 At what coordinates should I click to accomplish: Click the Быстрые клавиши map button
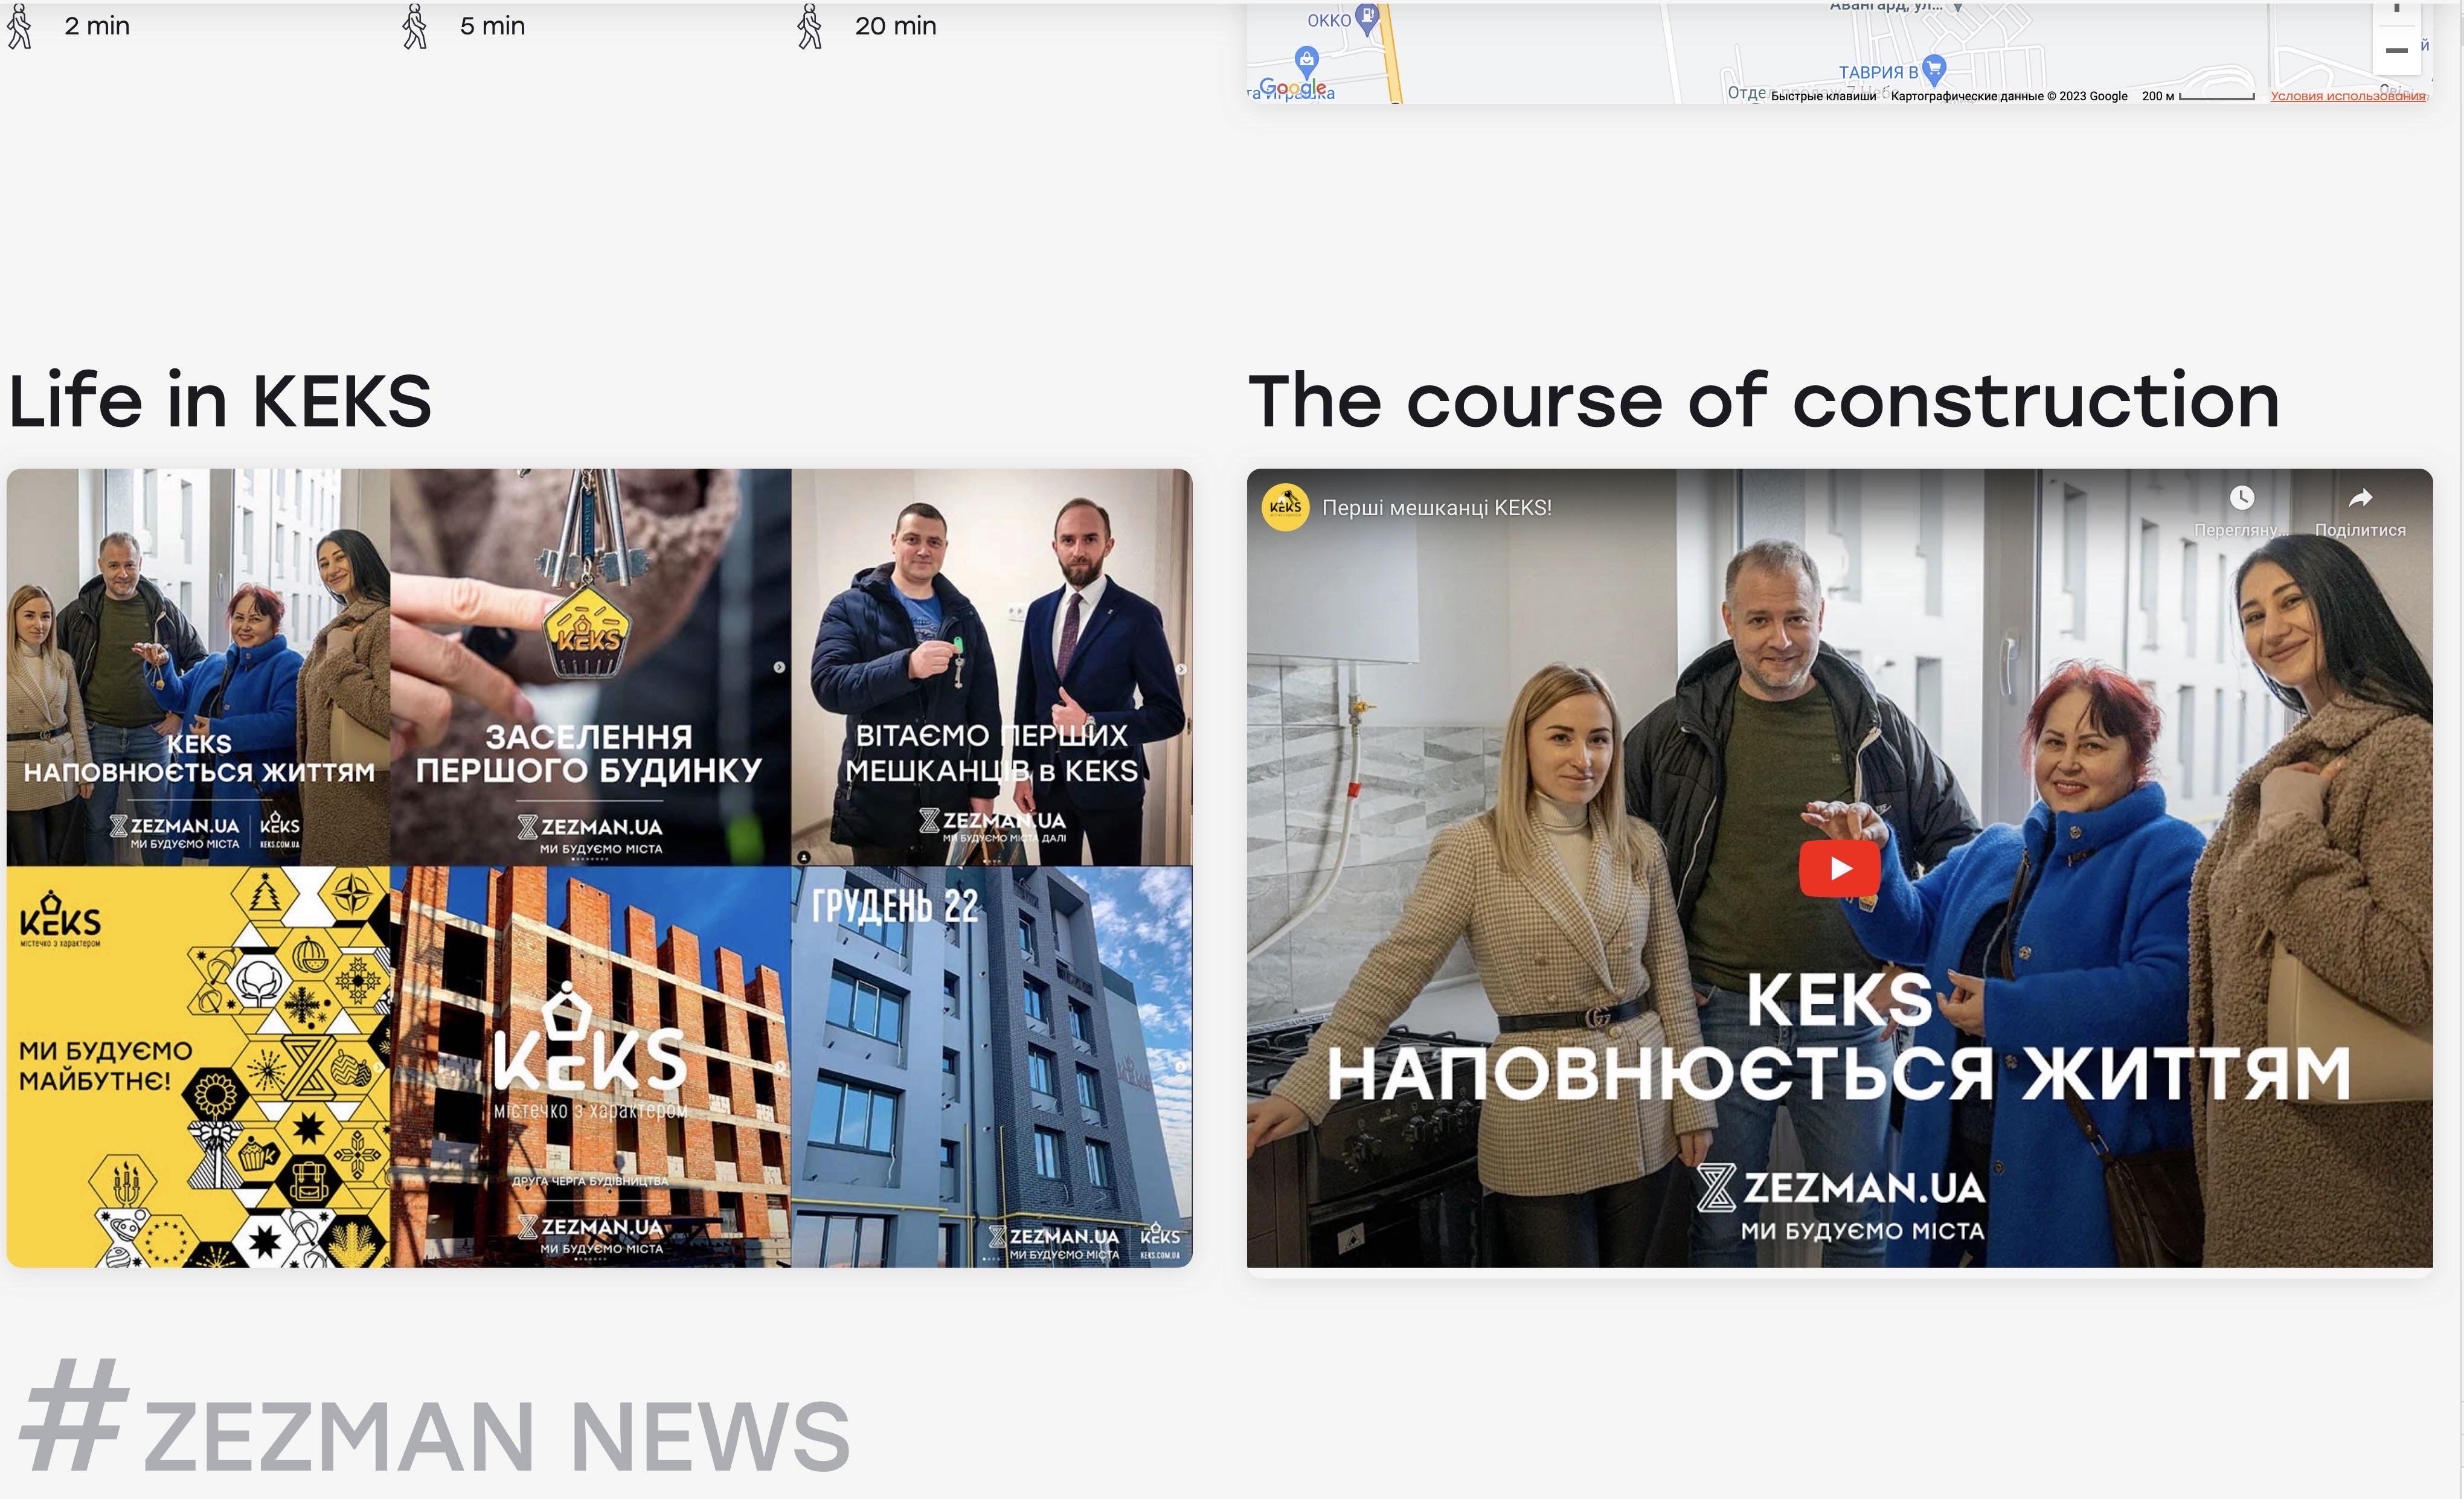(x=1823, y=96)
